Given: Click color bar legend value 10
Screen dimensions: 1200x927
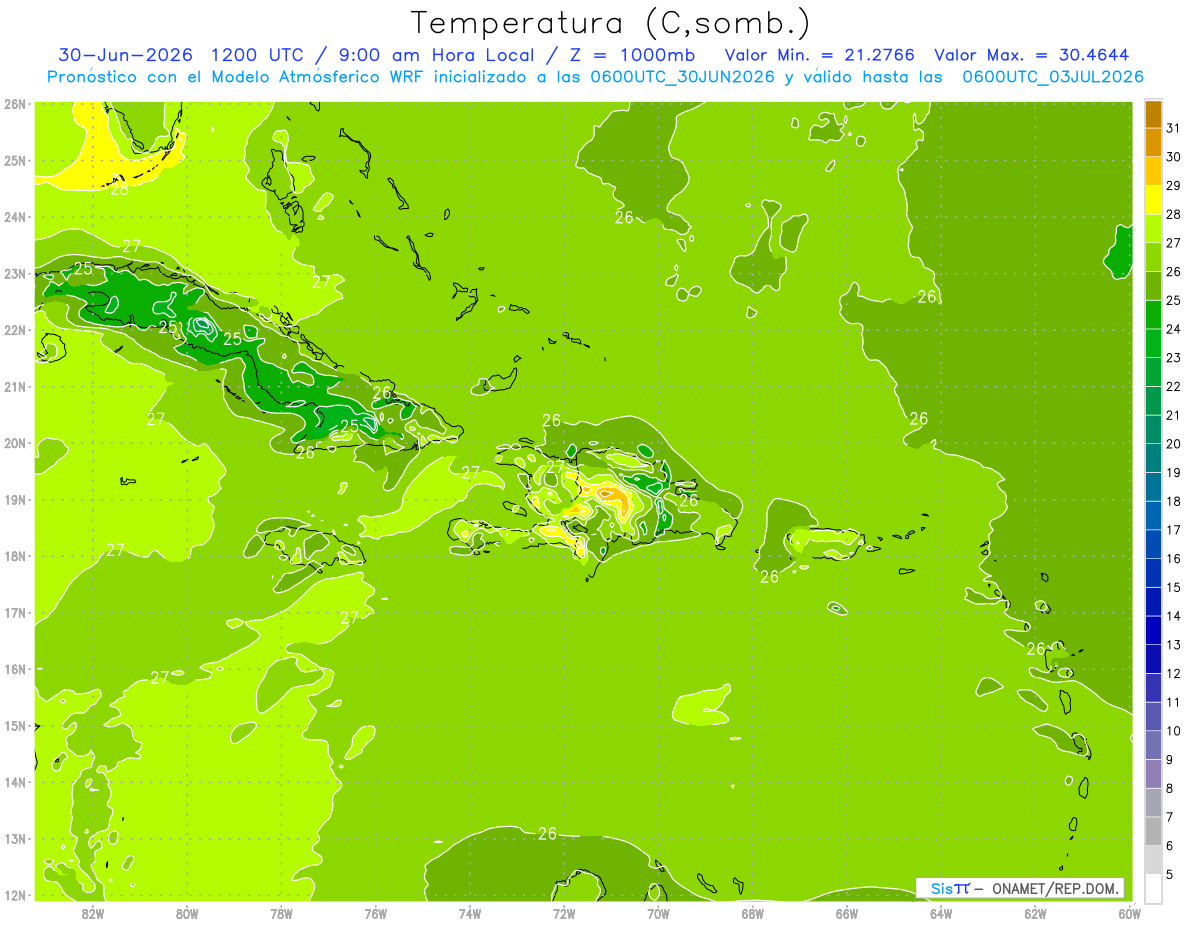Looking at the screenshot, I should pyautogui.click(x=1173, y=731).
